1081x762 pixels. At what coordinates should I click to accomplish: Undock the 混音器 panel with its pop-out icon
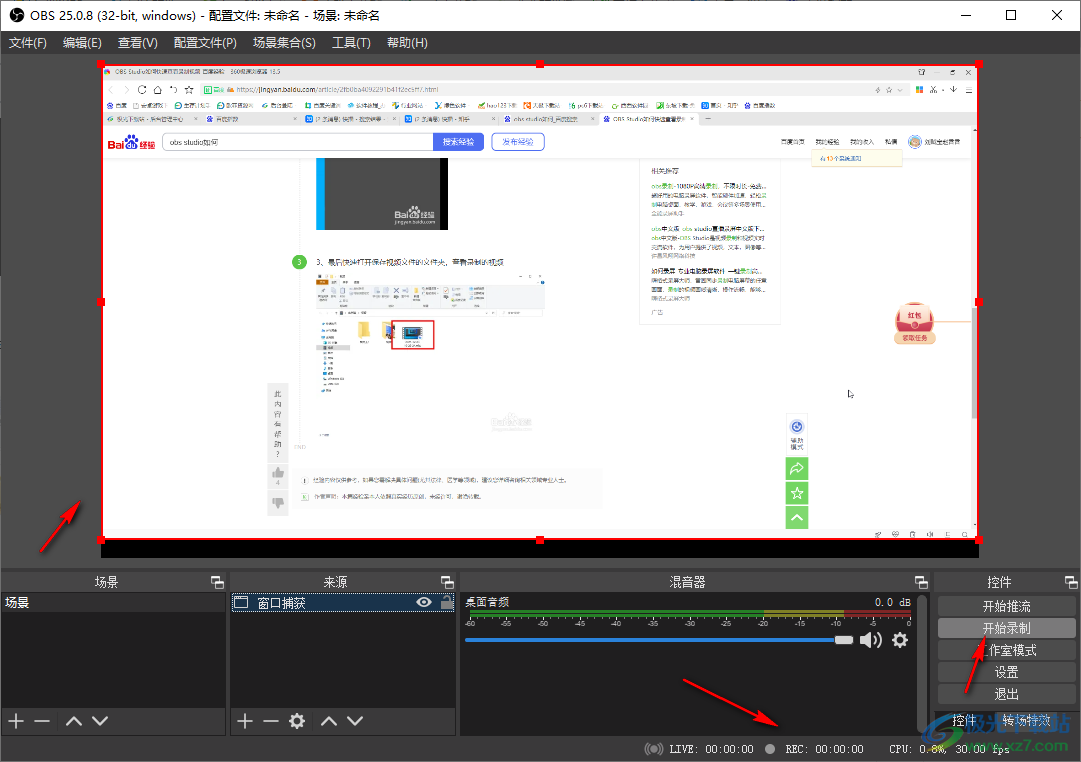point(921,582)
